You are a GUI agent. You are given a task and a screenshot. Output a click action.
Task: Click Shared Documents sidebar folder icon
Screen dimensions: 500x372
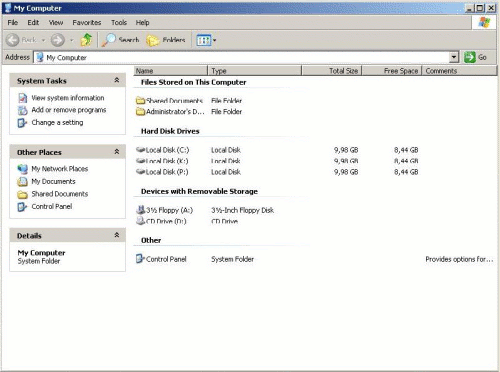(22, 194)
